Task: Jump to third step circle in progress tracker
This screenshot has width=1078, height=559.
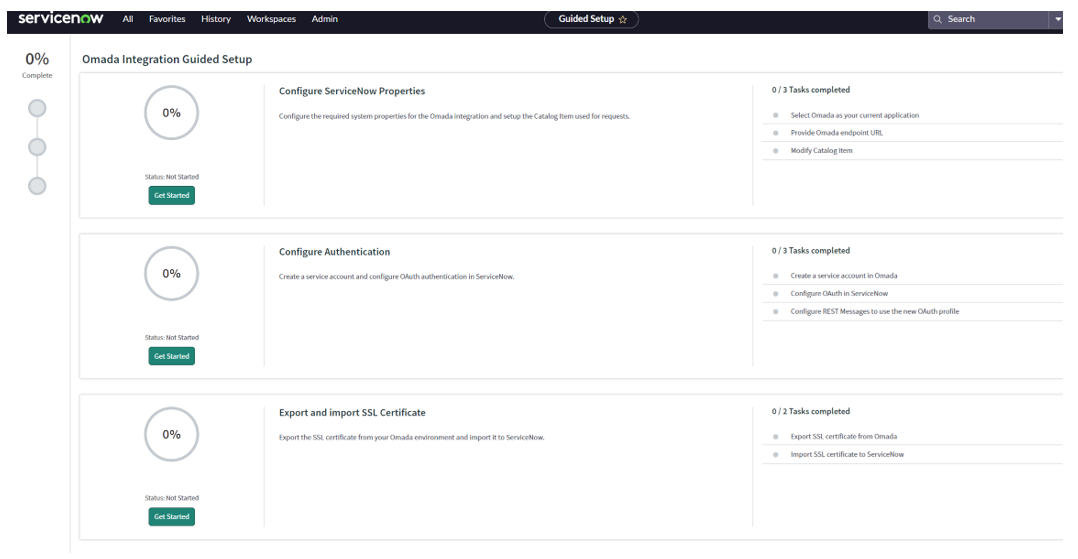Action: coord(37,186)
